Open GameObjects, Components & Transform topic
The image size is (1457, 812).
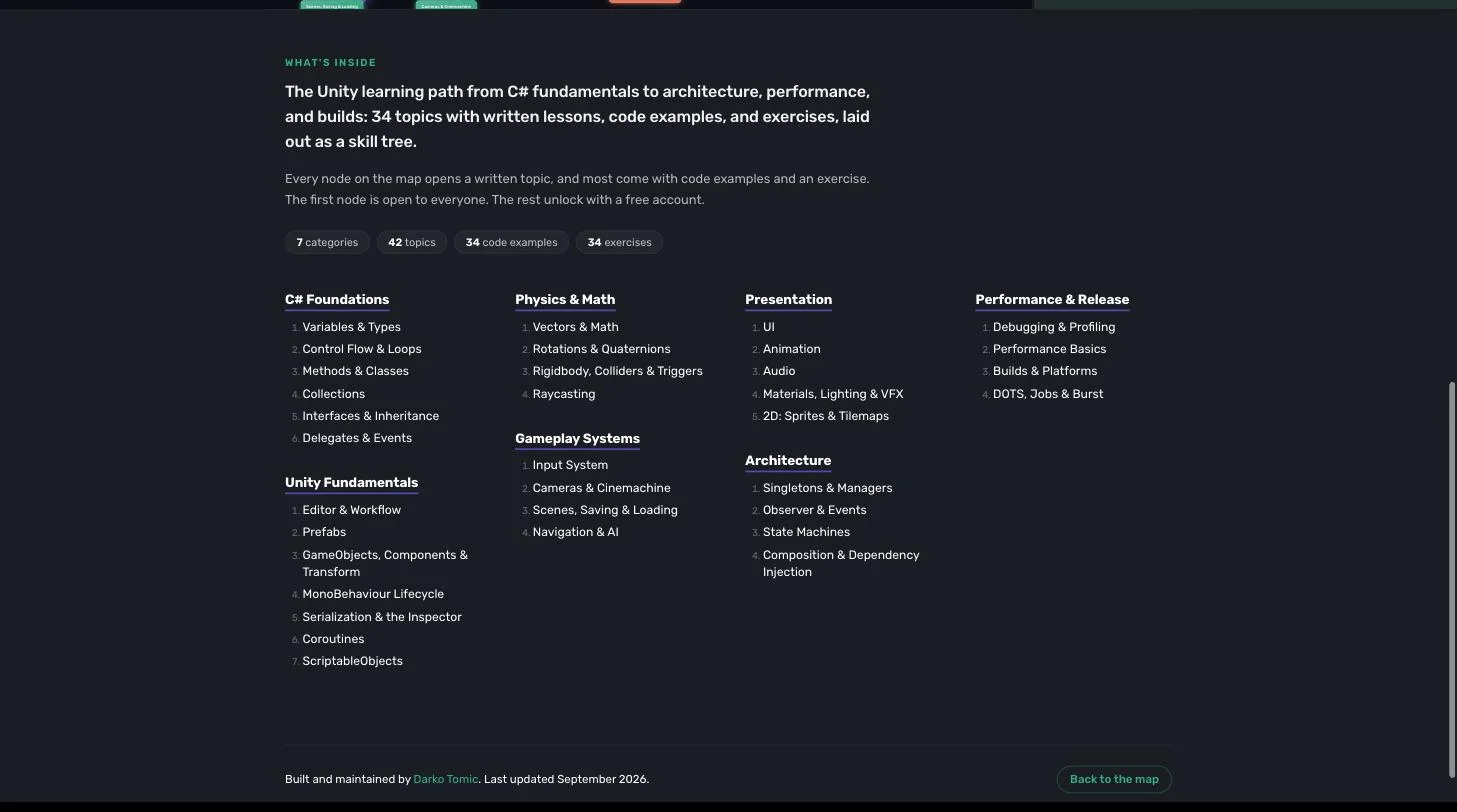385,563
